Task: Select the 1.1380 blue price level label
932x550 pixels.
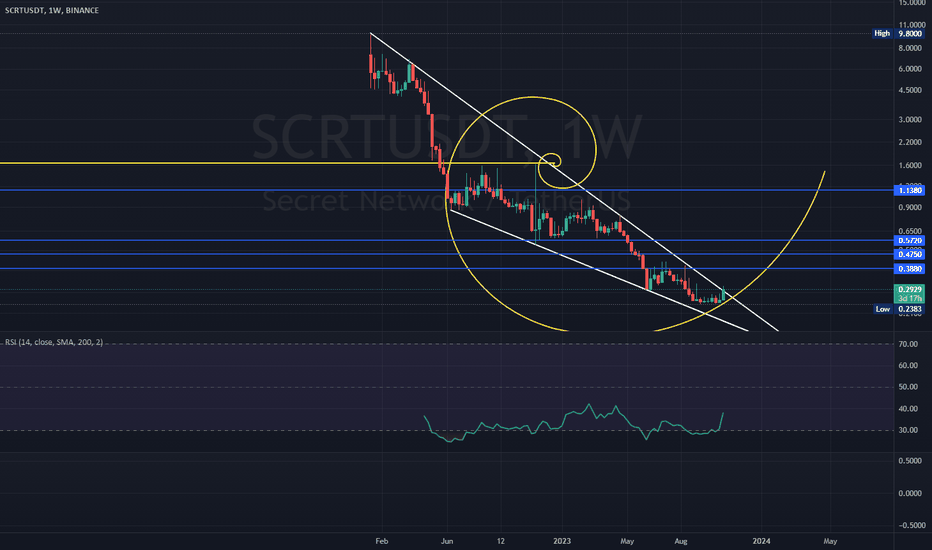Action: pos(909,190)
